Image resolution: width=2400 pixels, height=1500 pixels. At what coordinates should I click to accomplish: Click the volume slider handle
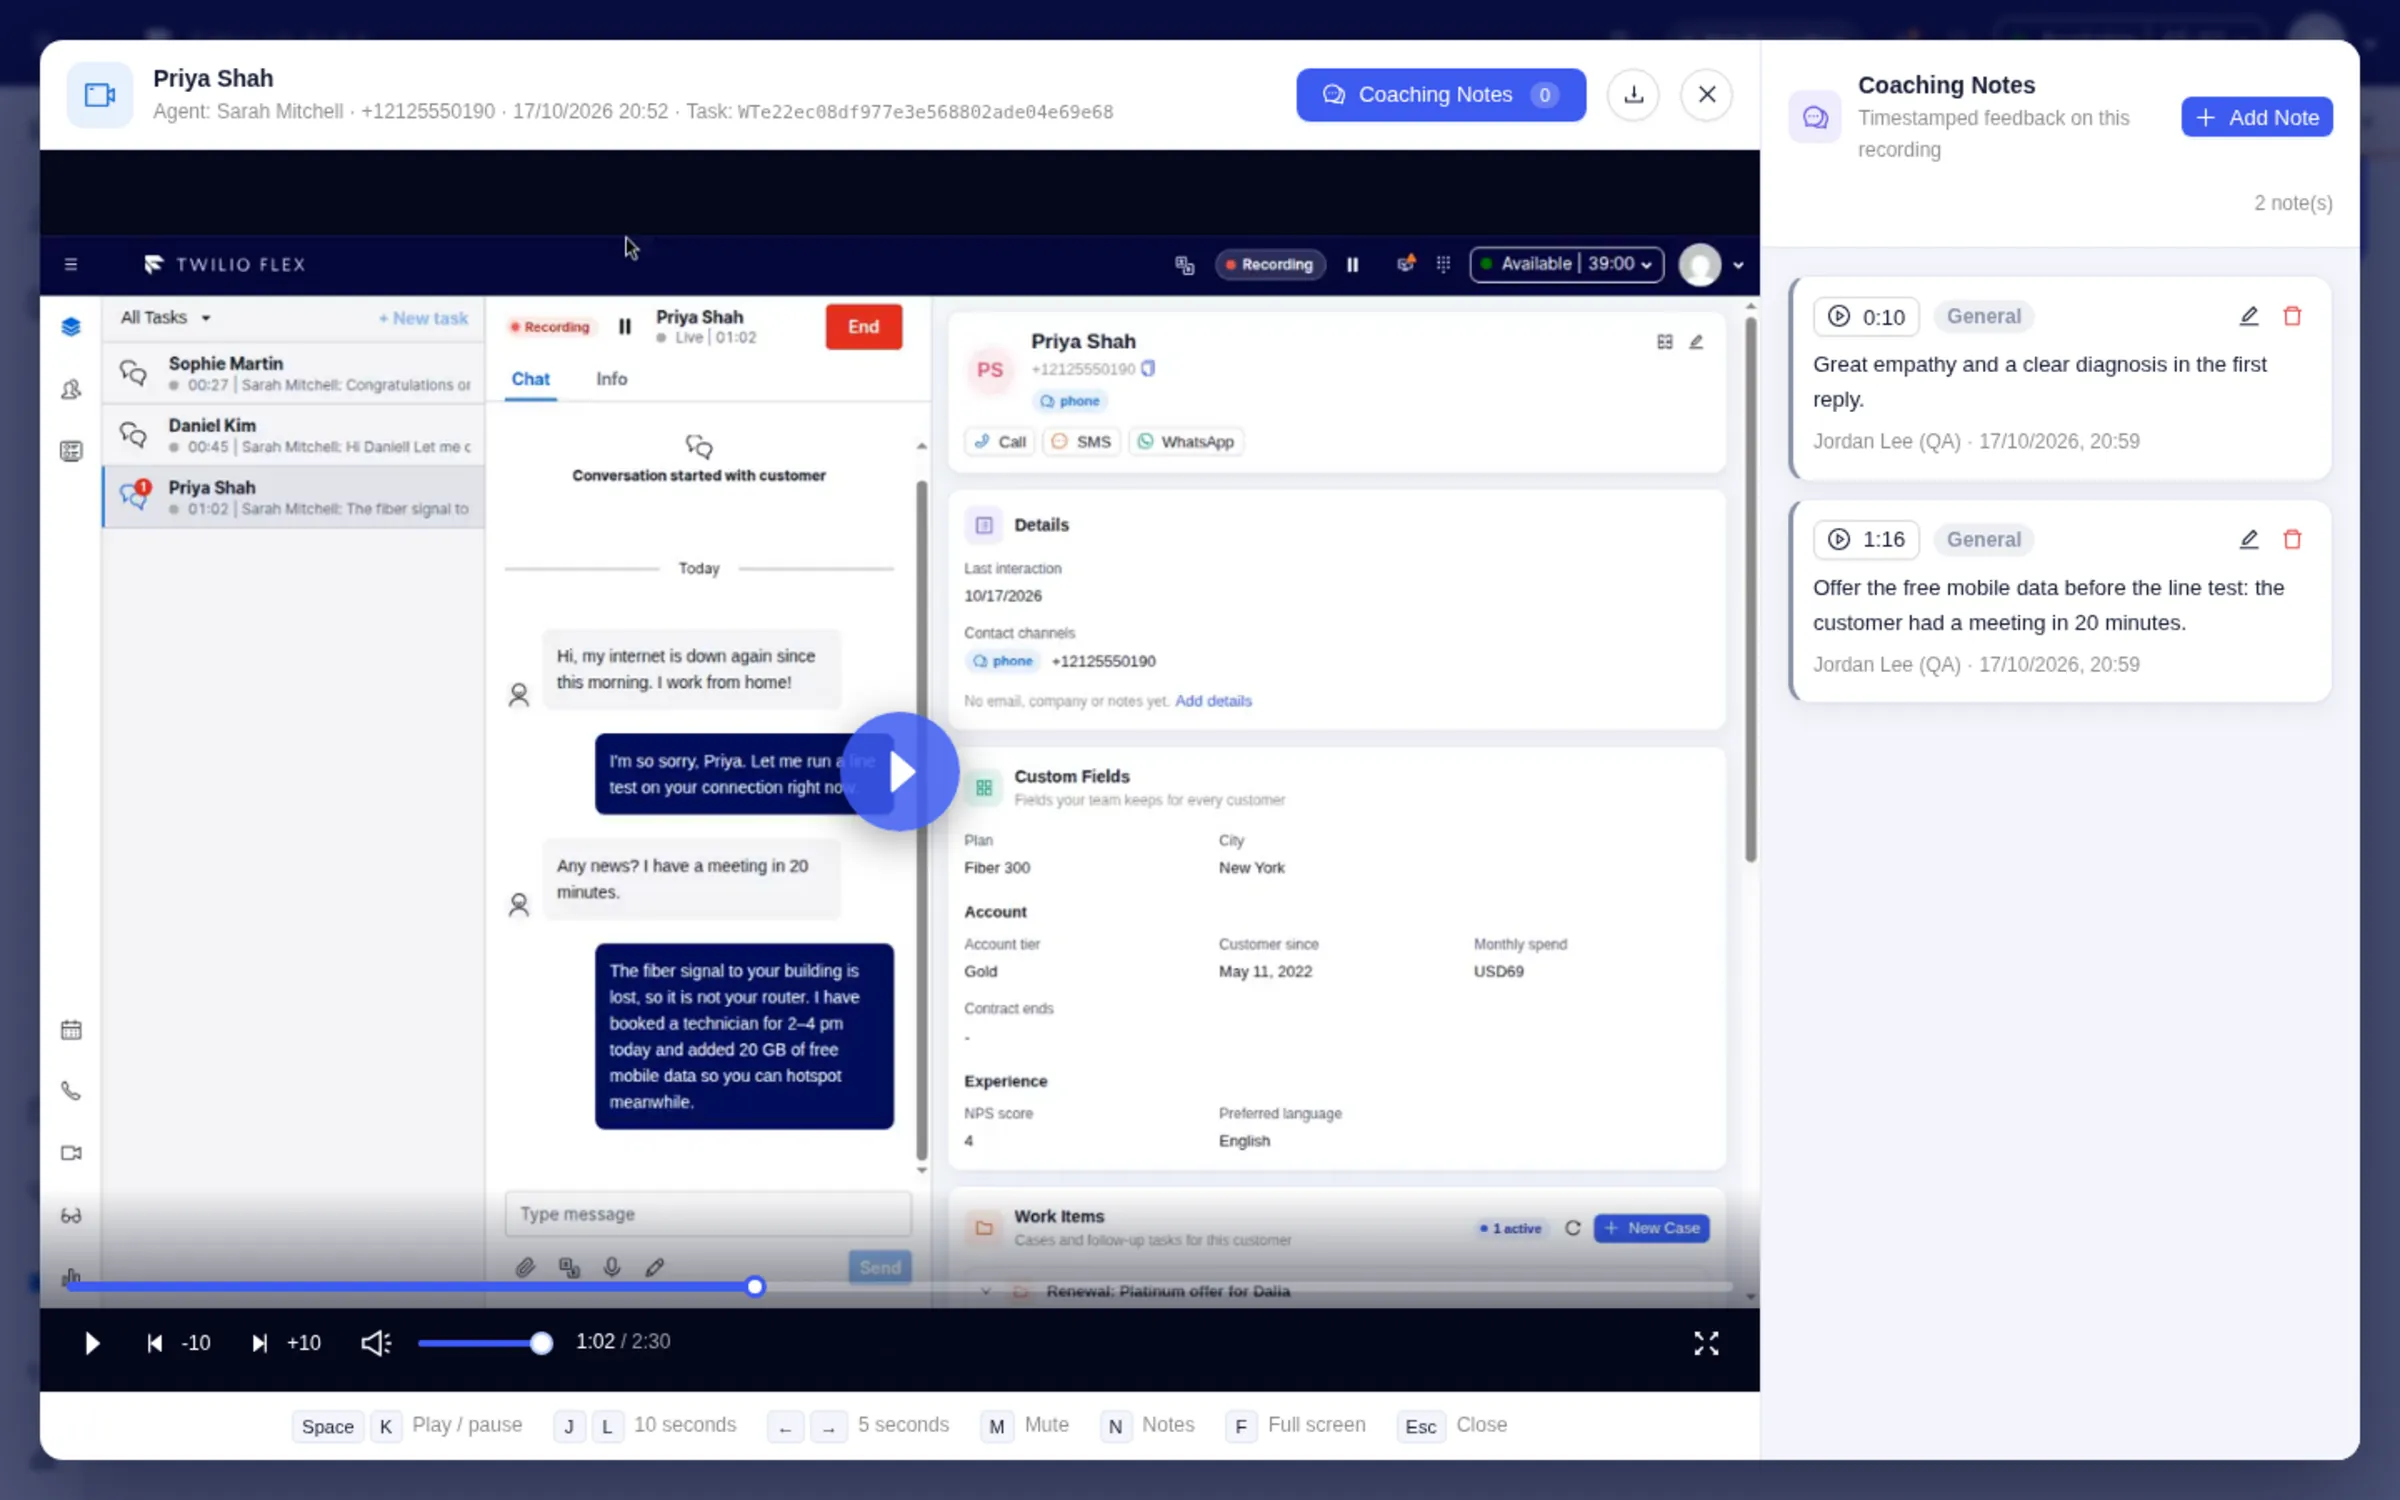541,1342
